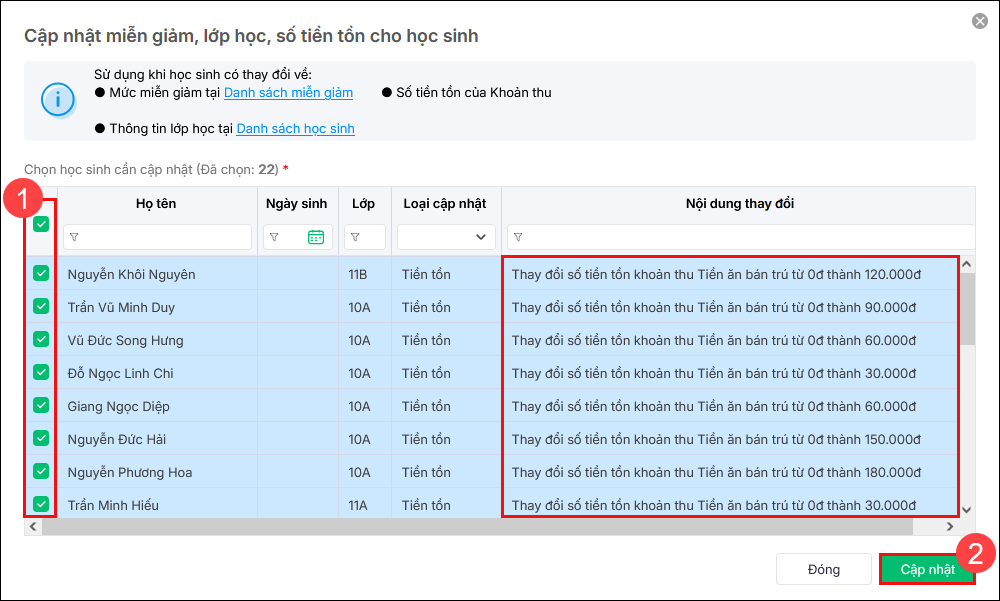Select the Nguyễn Phương Hoa row name
Image resolution: width=1000 pixels, height=601 pixels.
[x=130, y=472]
